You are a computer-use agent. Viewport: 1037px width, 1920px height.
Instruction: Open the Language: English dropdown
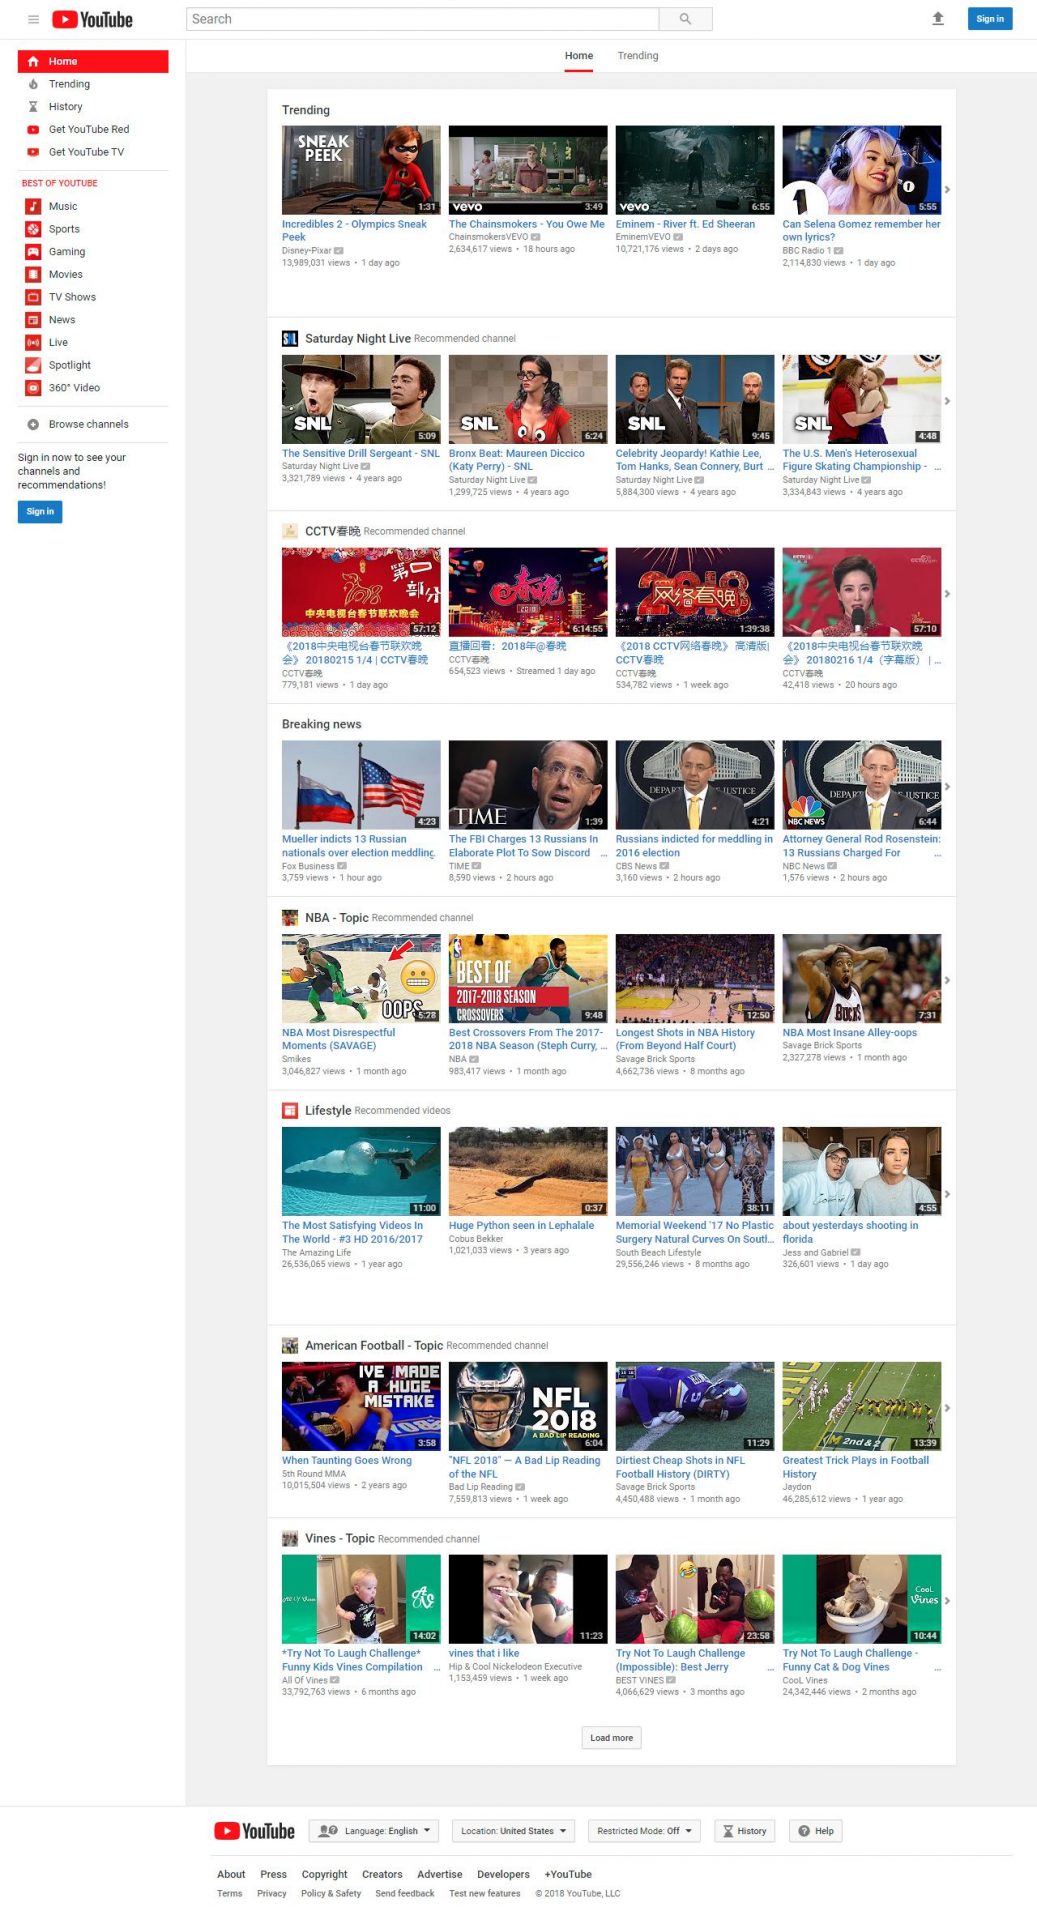[374, 1831]
